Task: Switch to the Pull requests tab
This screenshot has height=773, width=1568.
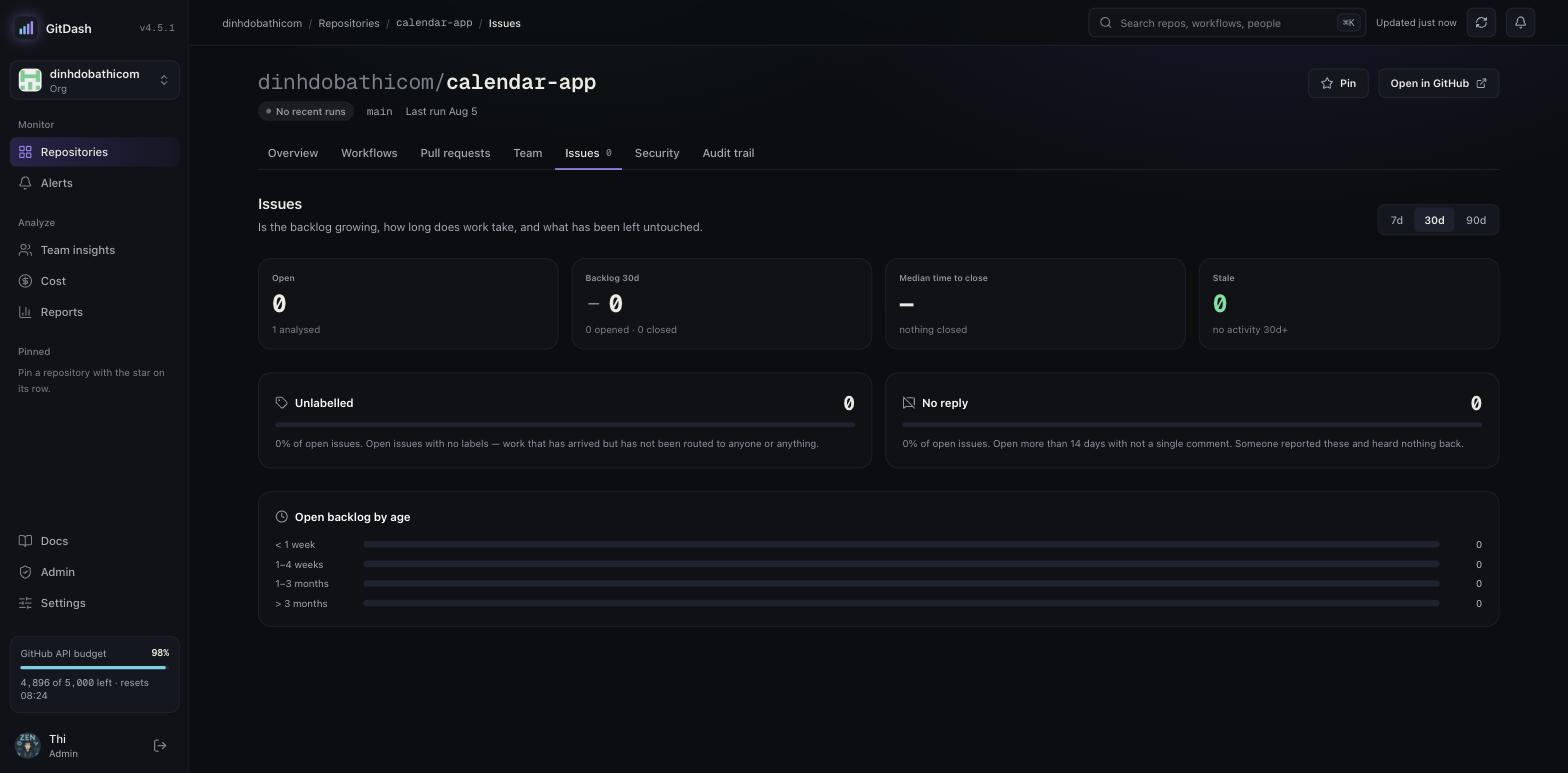Action: 455,153
